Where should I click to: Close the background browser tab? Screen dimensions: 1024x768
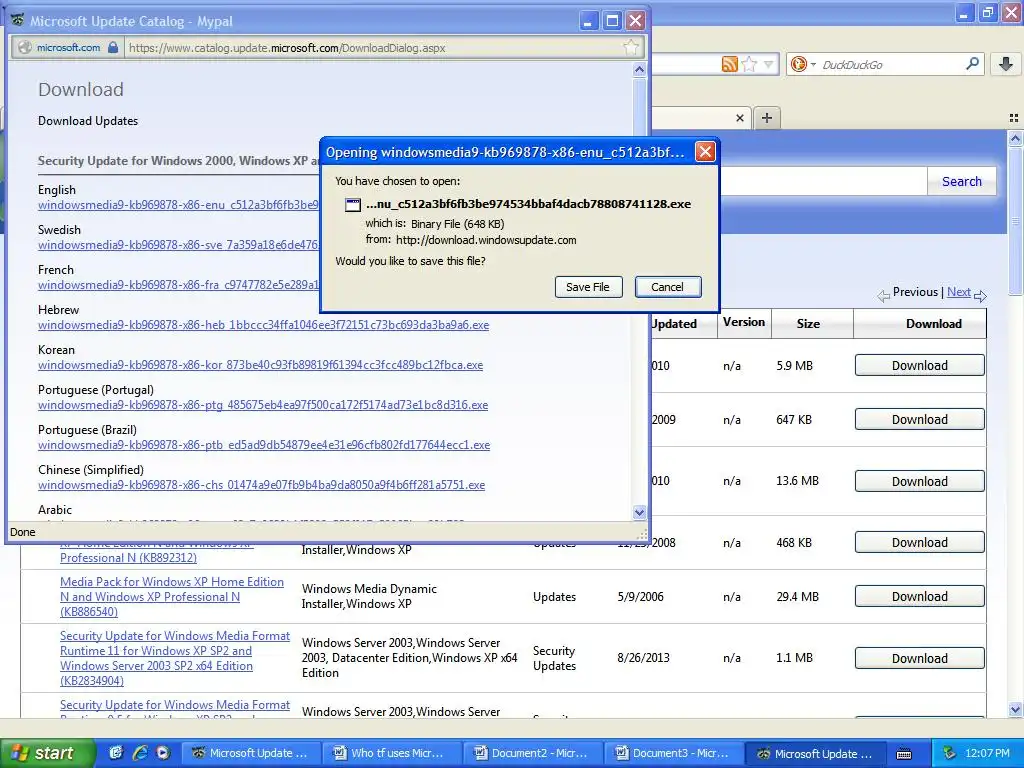pyautogui.click(x=740, y=118)
